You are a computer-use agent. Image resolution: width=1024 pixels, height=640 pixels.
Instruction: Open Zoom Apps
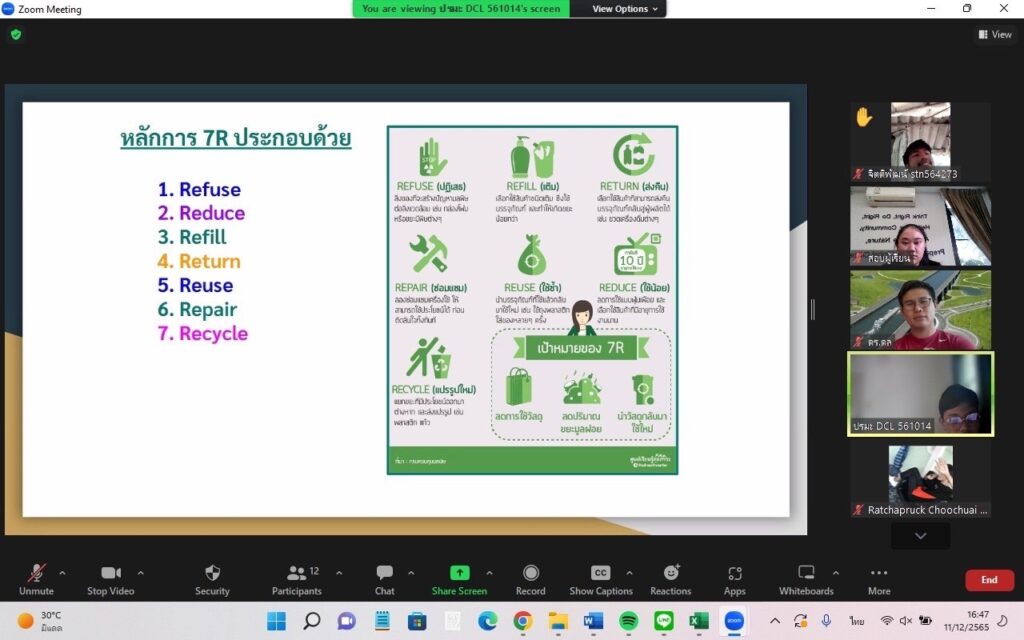(735, 578)
